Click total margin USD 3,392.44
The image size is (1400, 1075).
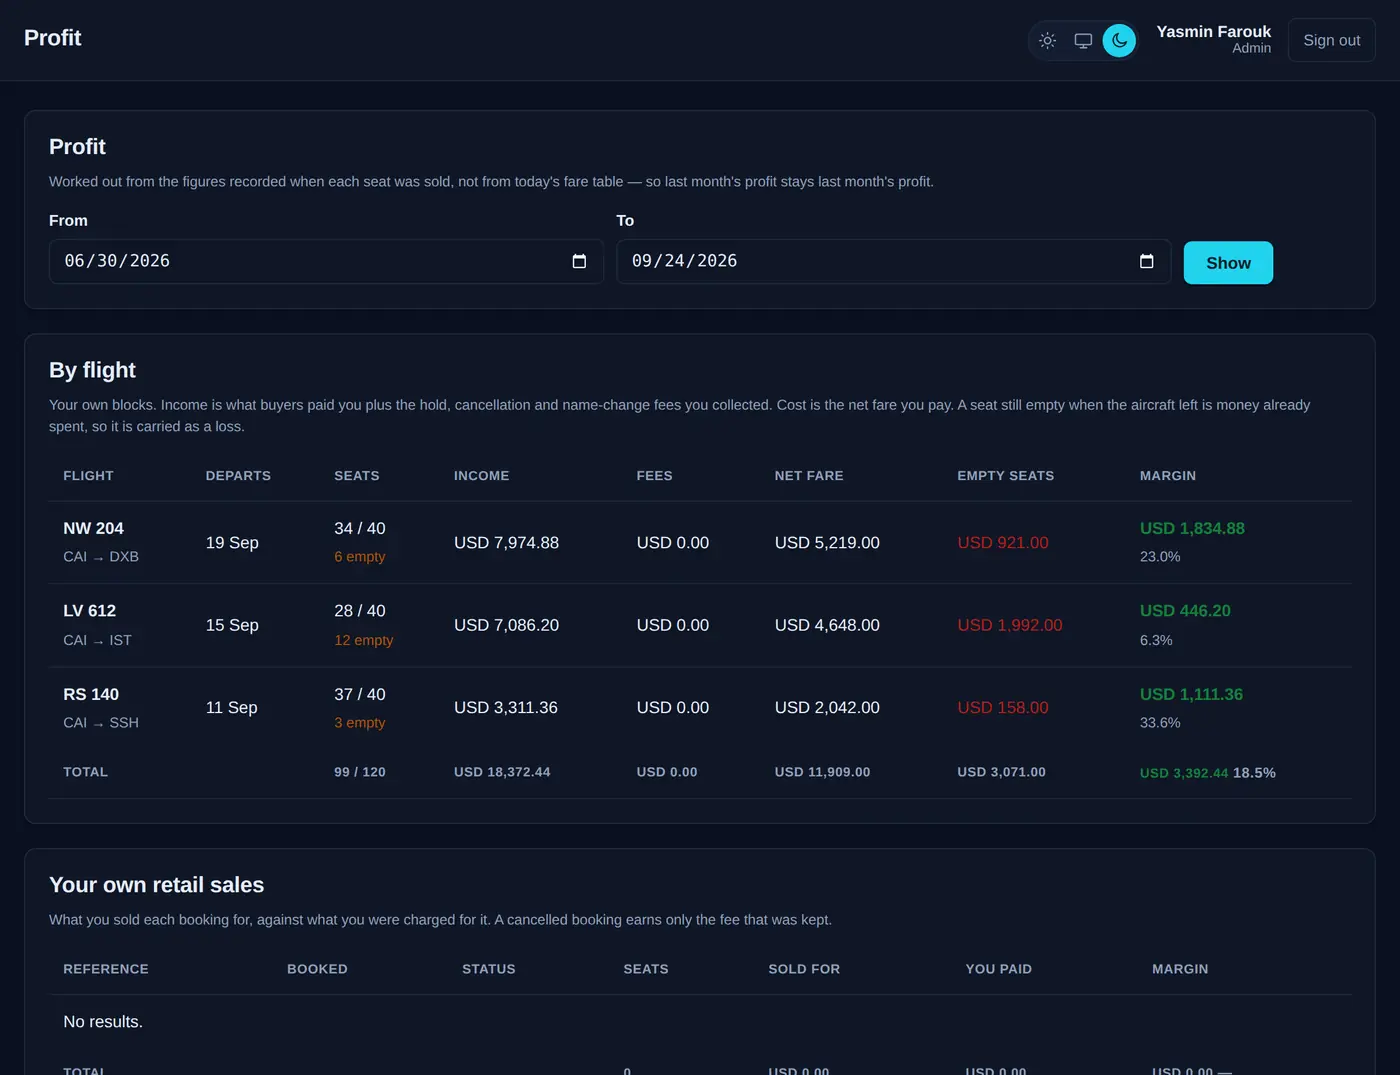coord(1184,773)
